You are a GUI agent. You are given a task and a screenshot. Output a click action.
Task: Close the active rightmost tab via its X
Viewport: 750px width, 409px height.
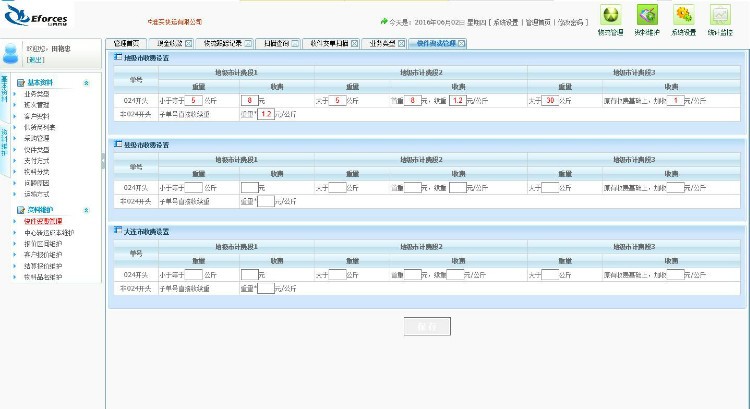point(462,44)
